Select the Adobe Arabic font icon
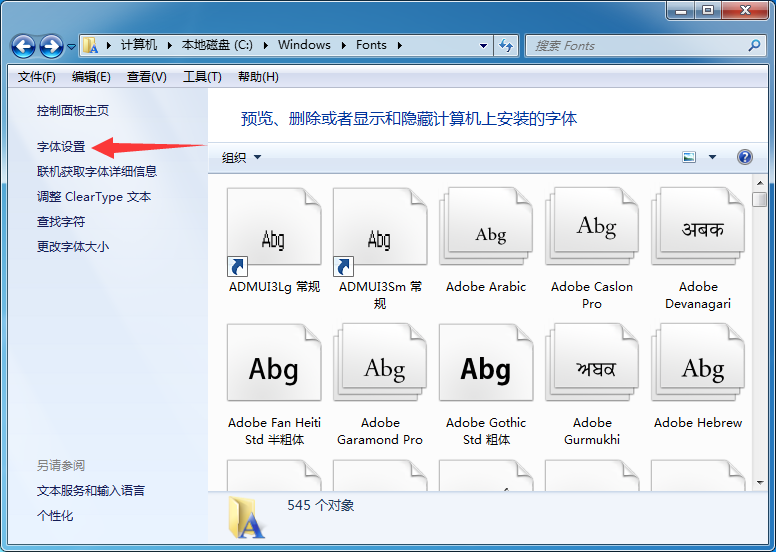The height and width of the screenshot is (552, 776). click(x=486, y=227)
